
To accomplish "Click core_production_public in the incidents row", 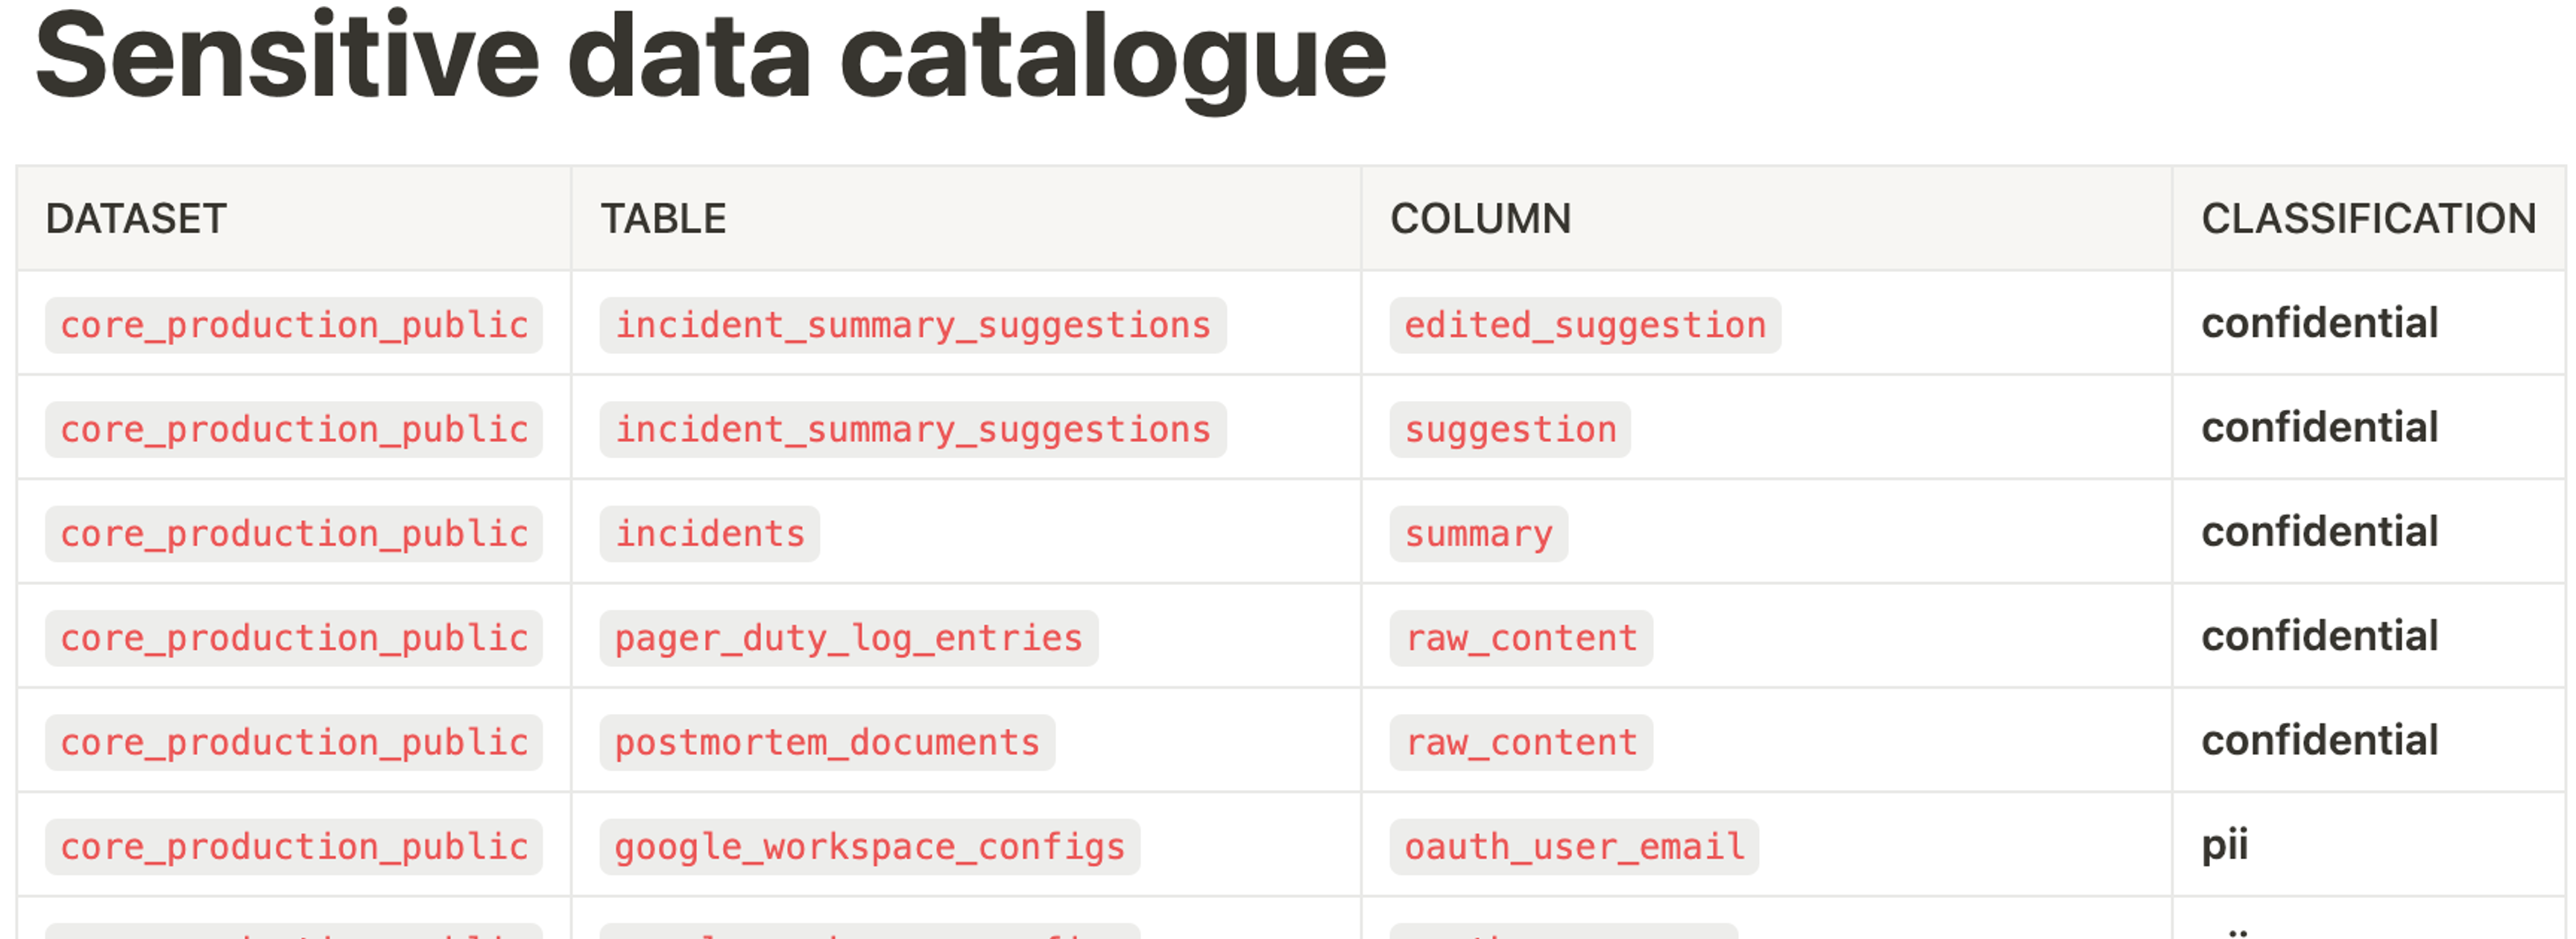I will [294, 534].
